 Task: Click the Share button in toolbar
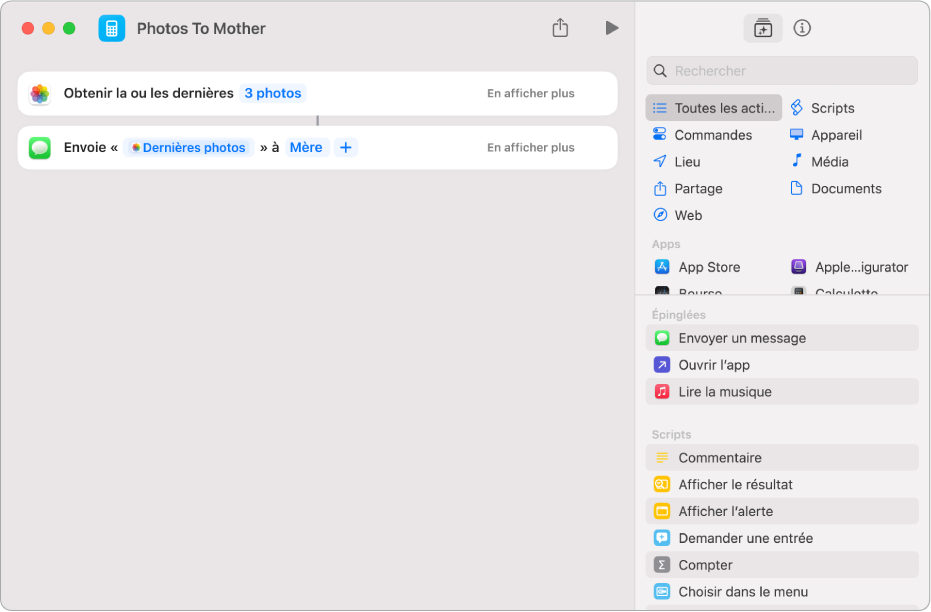[x=560, y=28]
